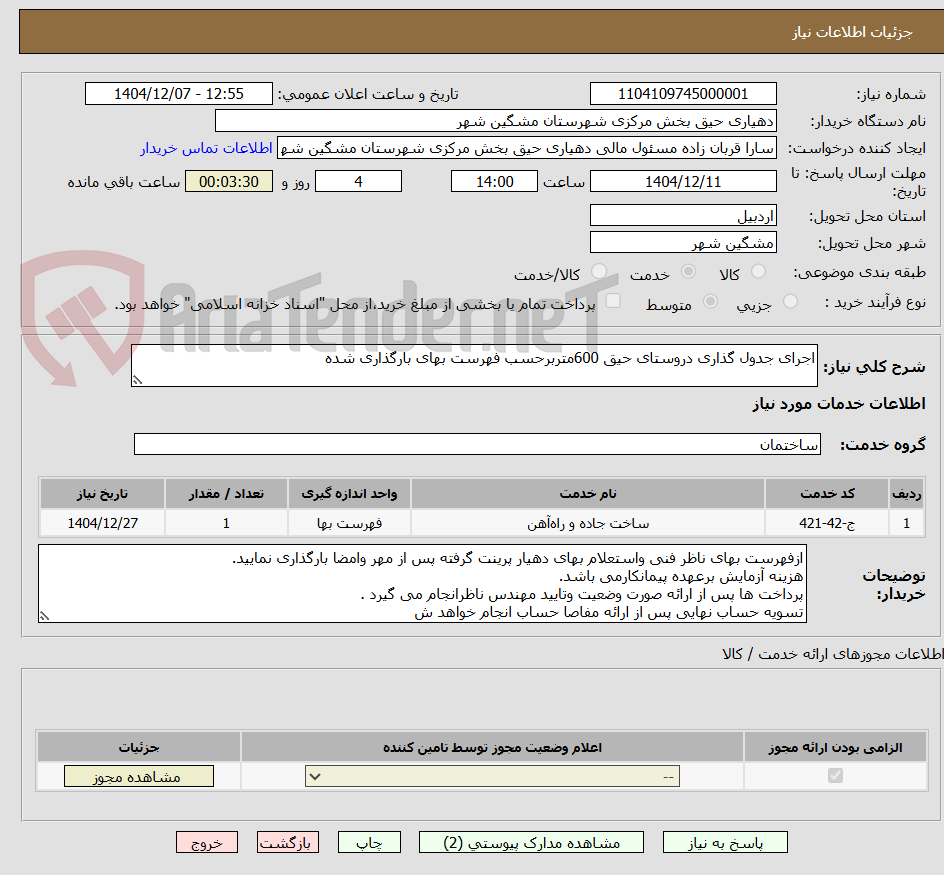Screen dimensions: 944x875
Task: Click the delivery city field مشگین شهر
Action: pyautogui.click(x=683, y=243)
